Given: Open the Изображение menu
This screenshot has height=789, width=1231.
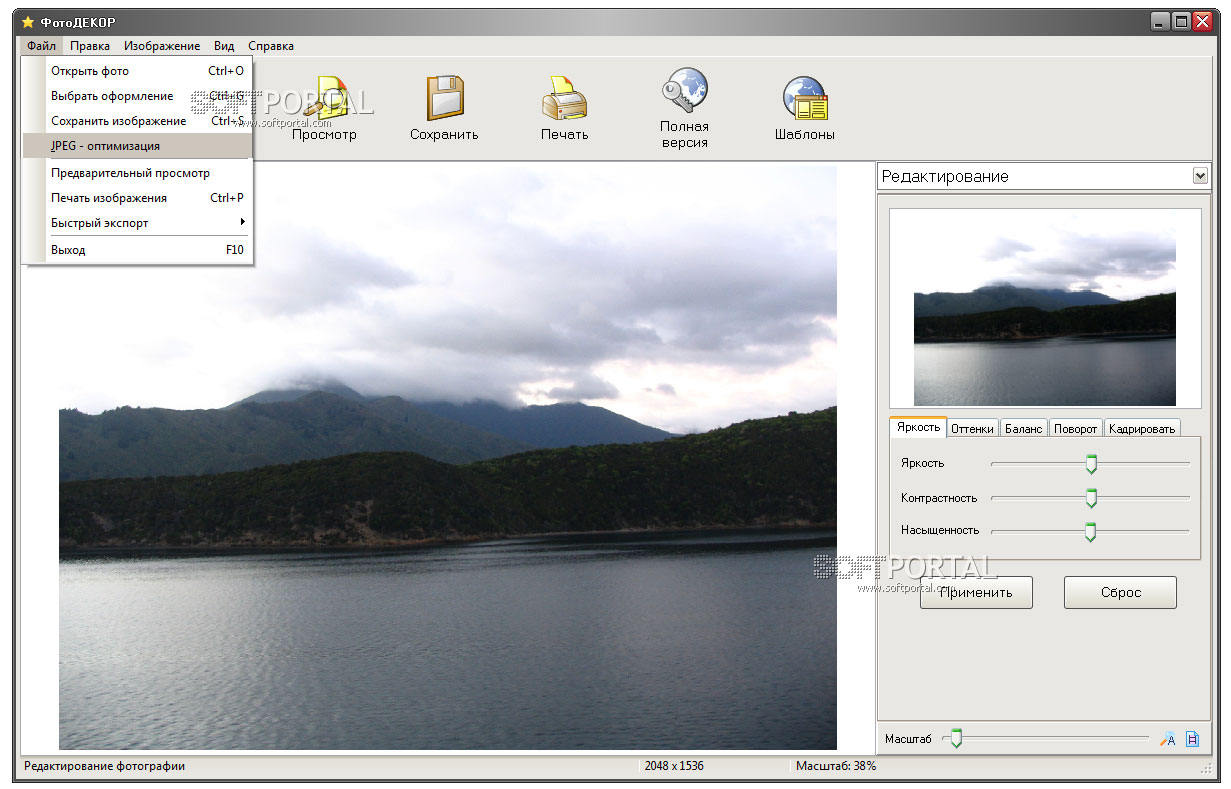Looking at the screenshot, I should pyautogui.click(x=162, y=45).
